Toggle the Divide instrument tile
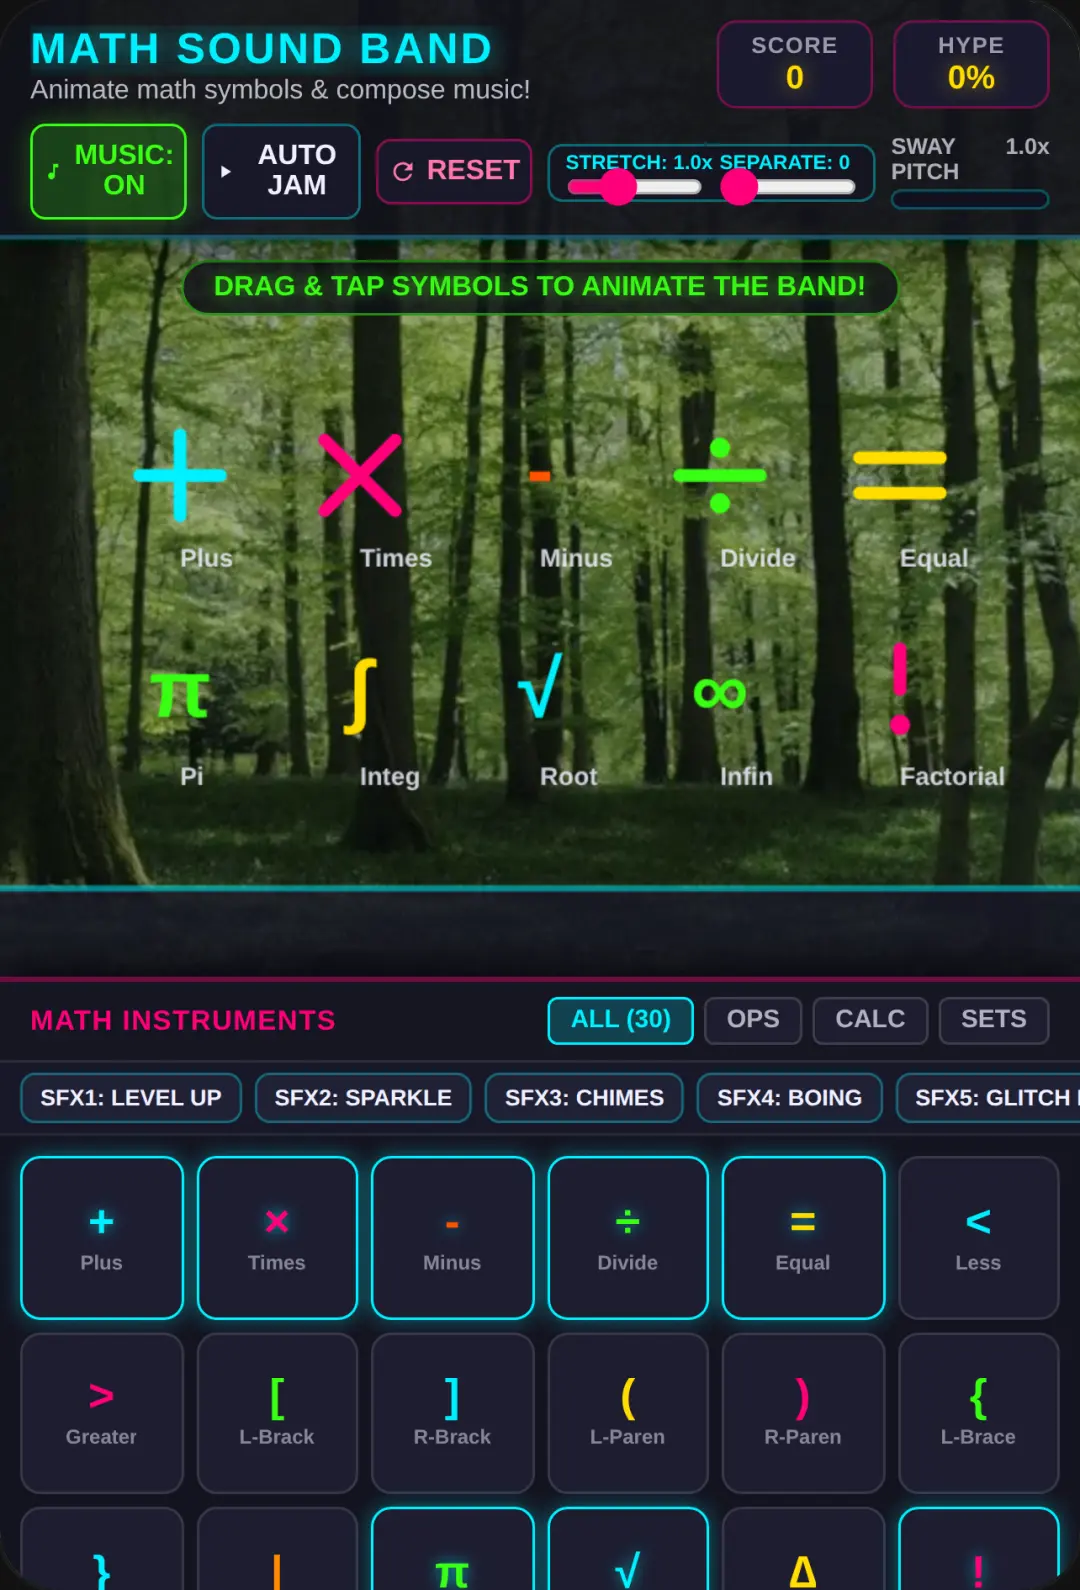This screenshot has width=1080, height=1590. (x=628, y=1238)
